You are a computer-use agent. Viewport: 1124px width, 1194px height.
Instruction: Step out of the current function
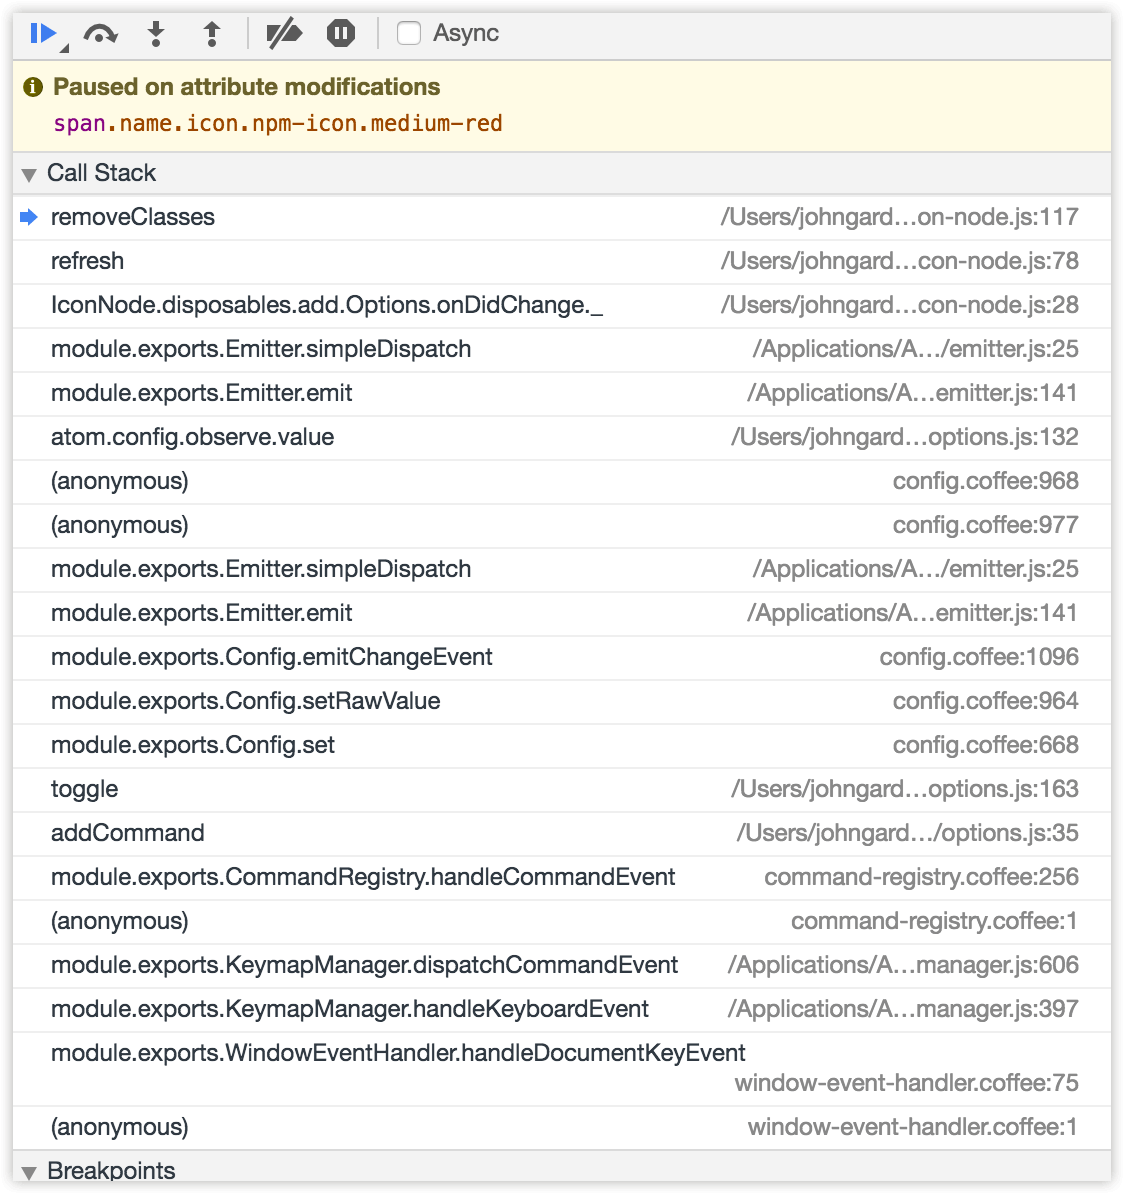(211, 32)
